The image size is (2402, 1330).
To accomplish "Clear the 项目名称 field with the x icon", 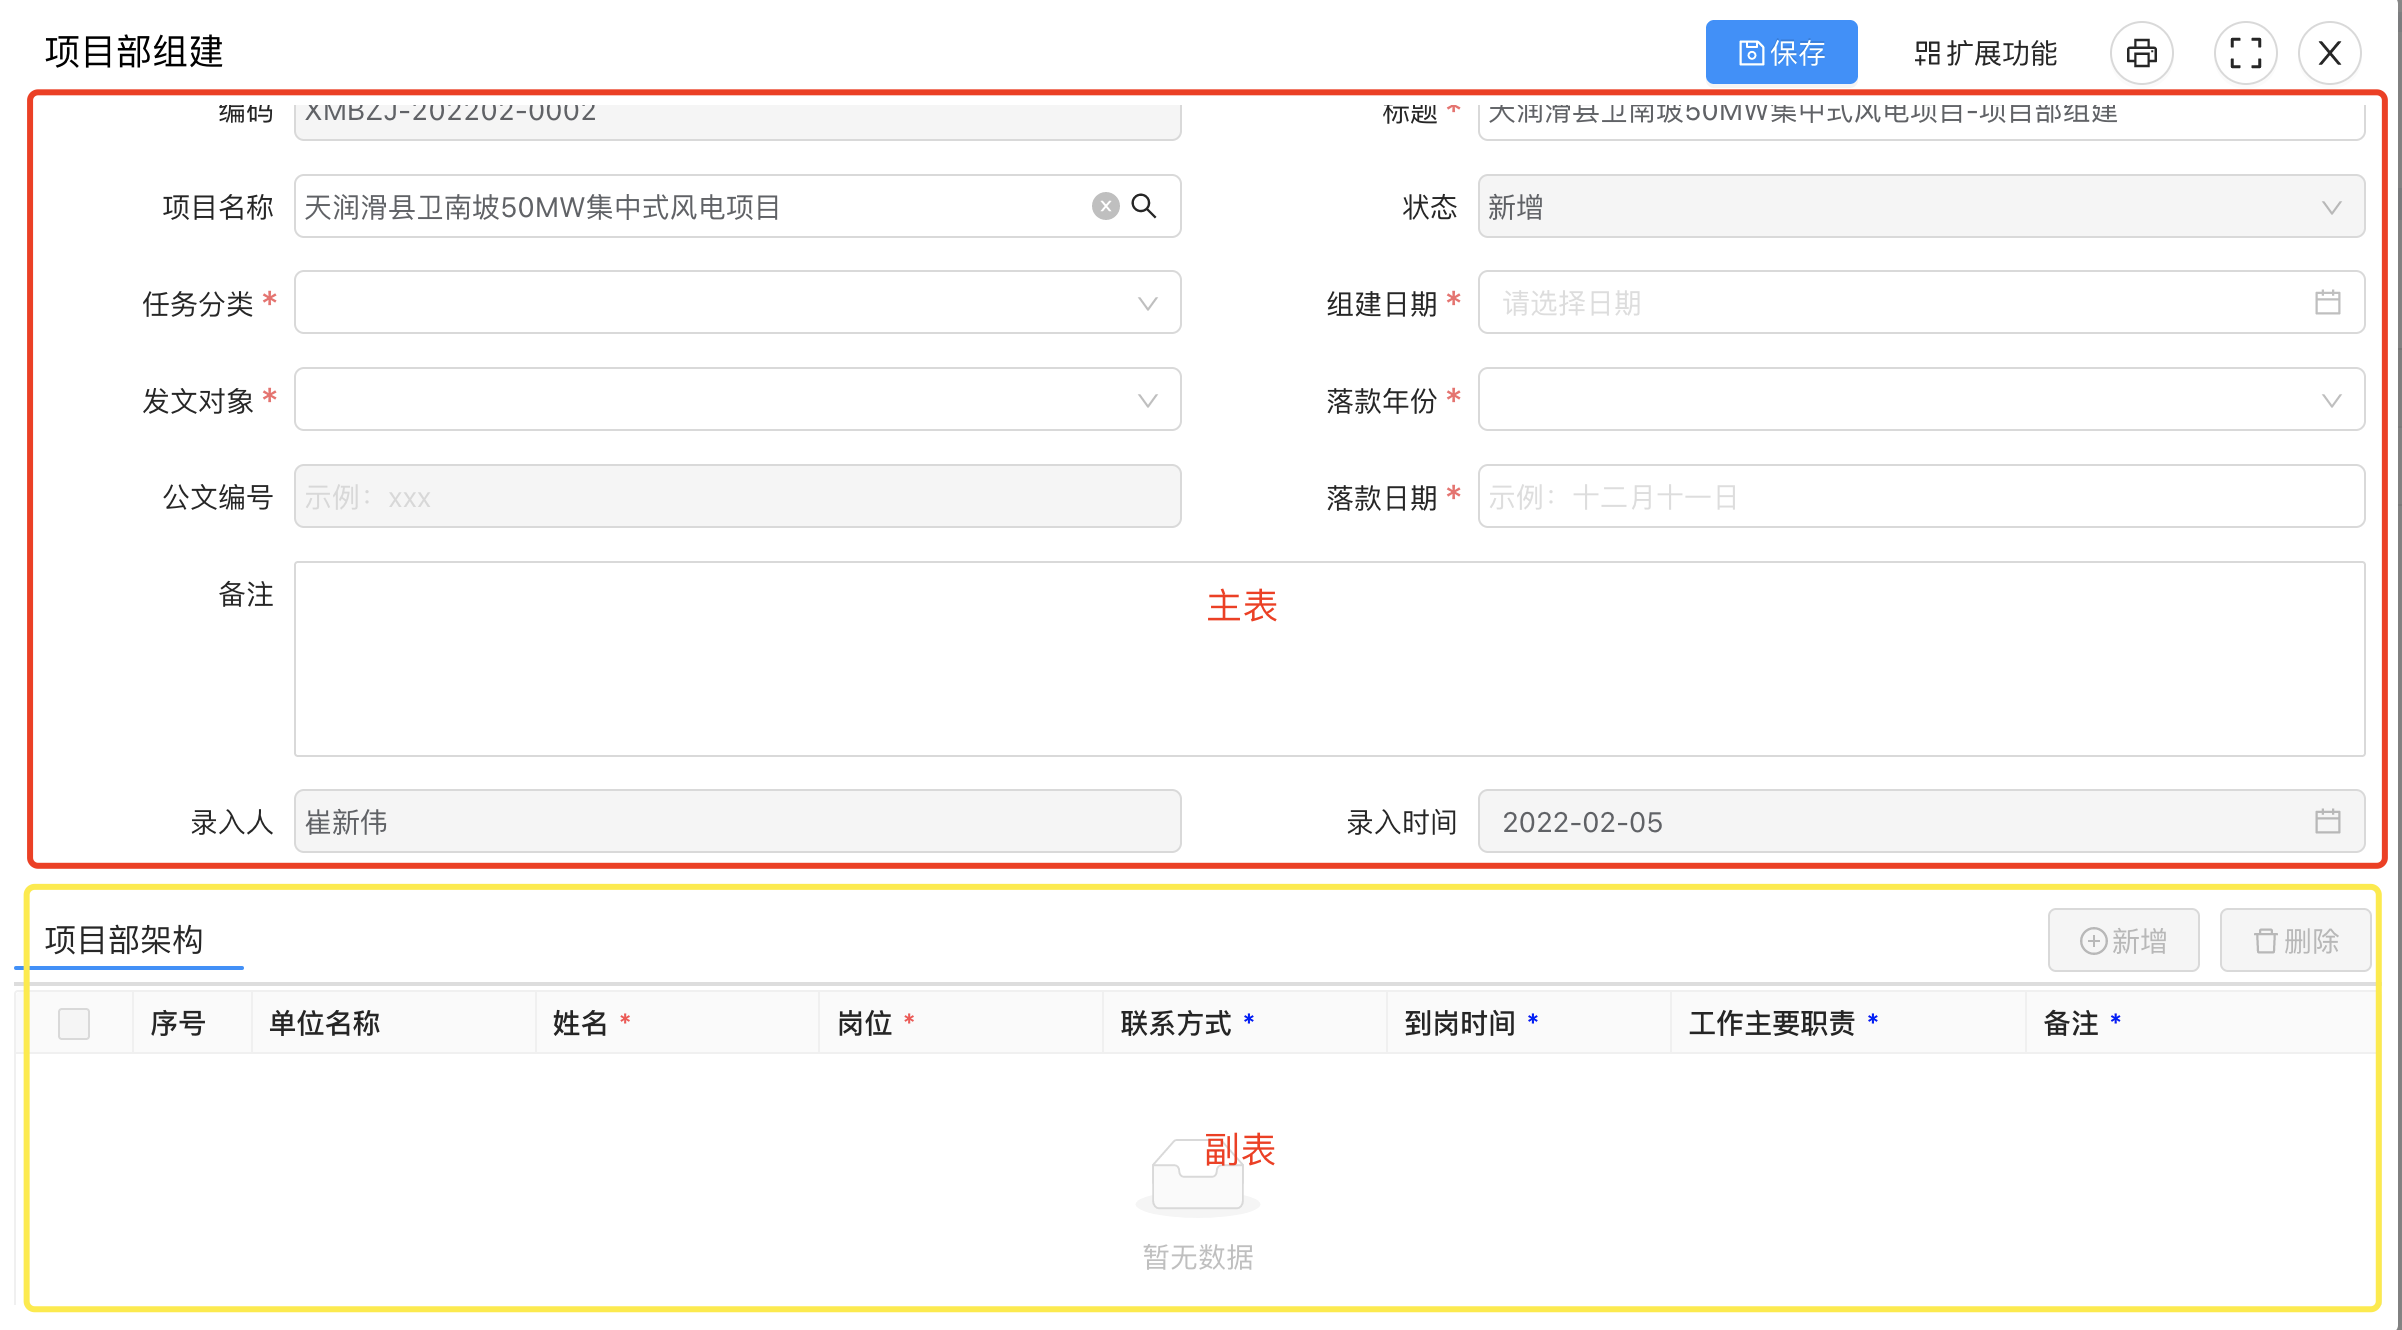I will point(1105,206).
